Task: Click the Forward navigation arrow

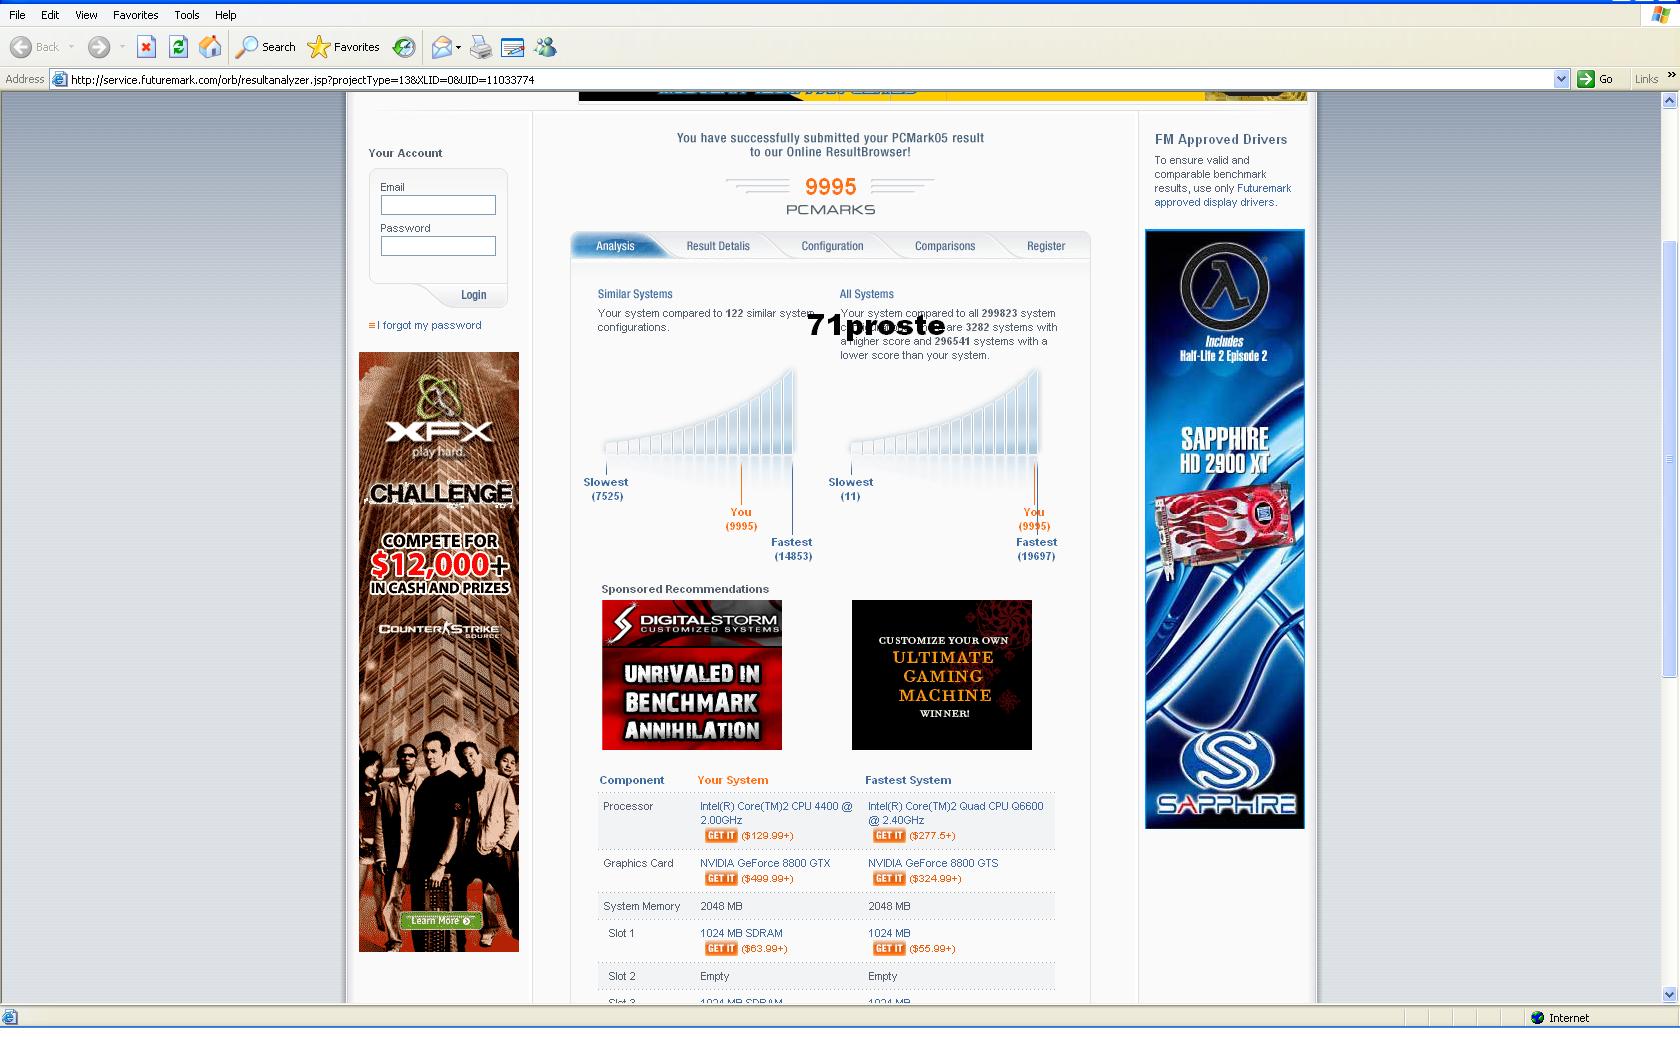Action: (98, 47)
